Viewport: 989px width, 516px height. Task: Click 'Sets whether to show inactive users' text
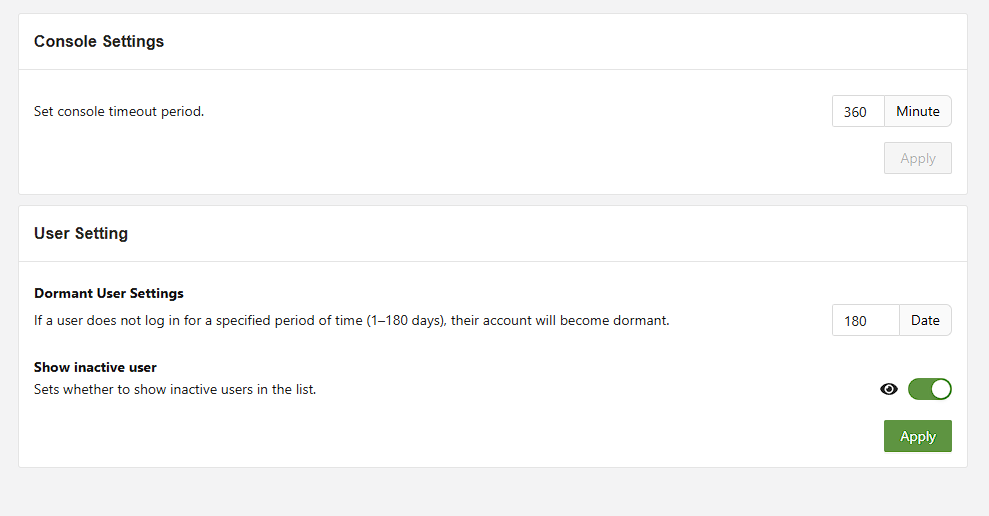pos(175,389)
